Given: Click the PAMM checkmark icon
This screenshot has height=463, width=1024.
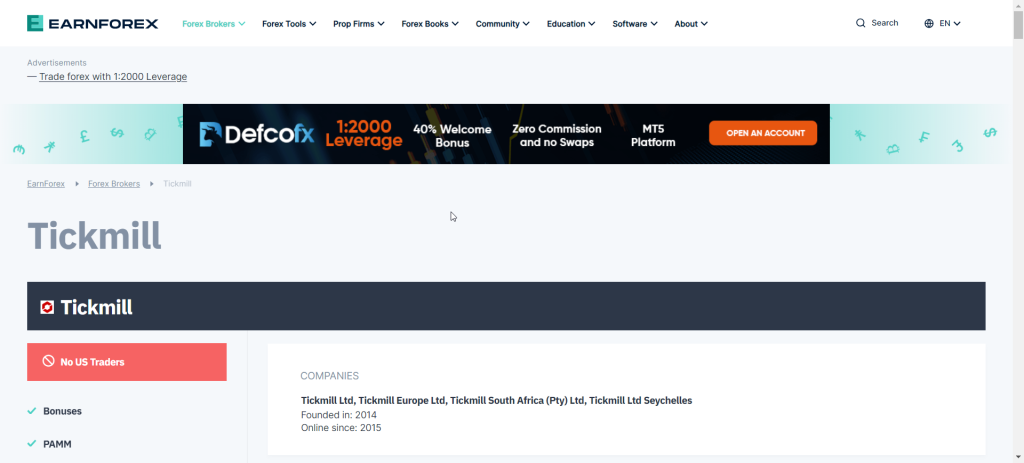Looking at the screenshot, I should click(31, 444).
